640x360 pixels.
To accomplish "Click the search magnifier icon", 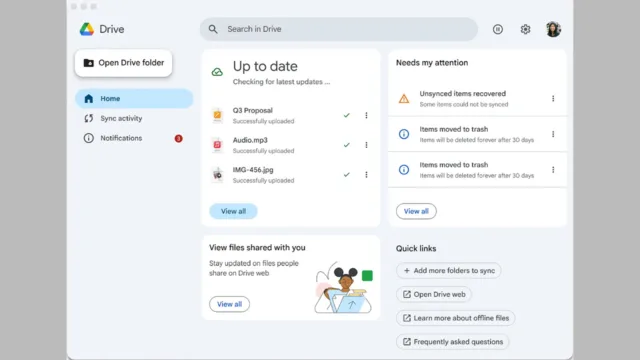I will tap(213, 29).
